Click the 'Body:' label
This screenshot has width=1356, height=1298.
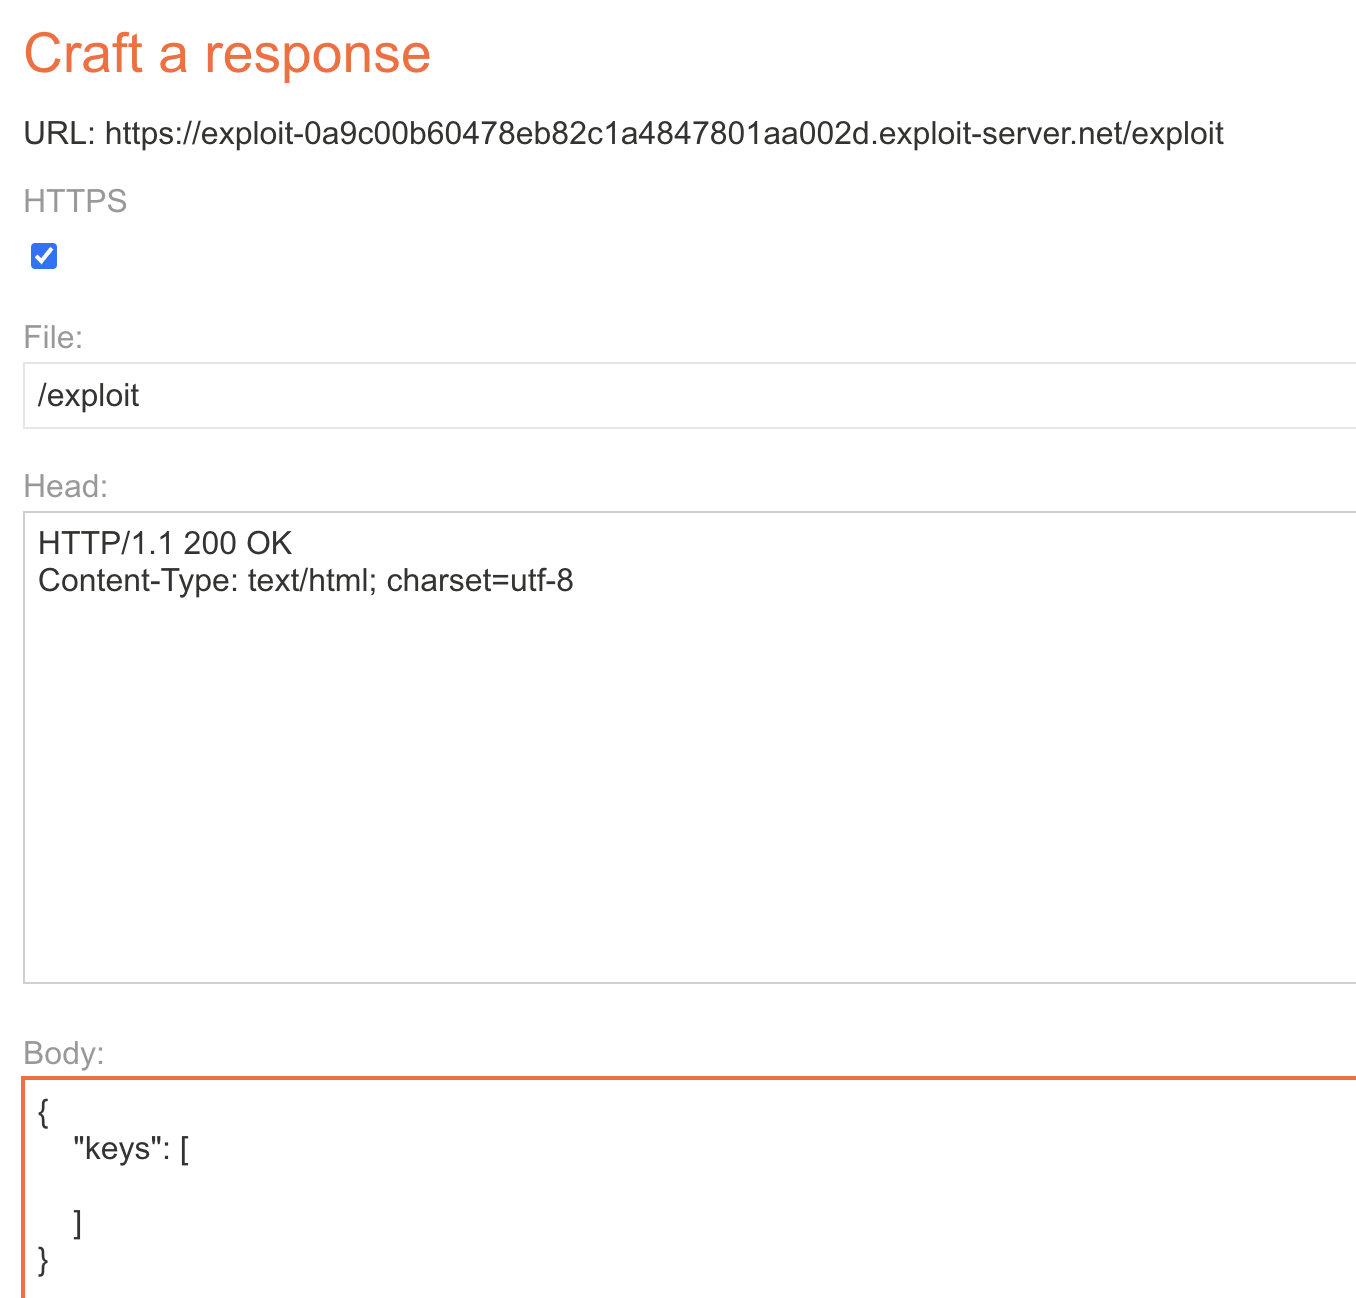tap(64, 1053)
